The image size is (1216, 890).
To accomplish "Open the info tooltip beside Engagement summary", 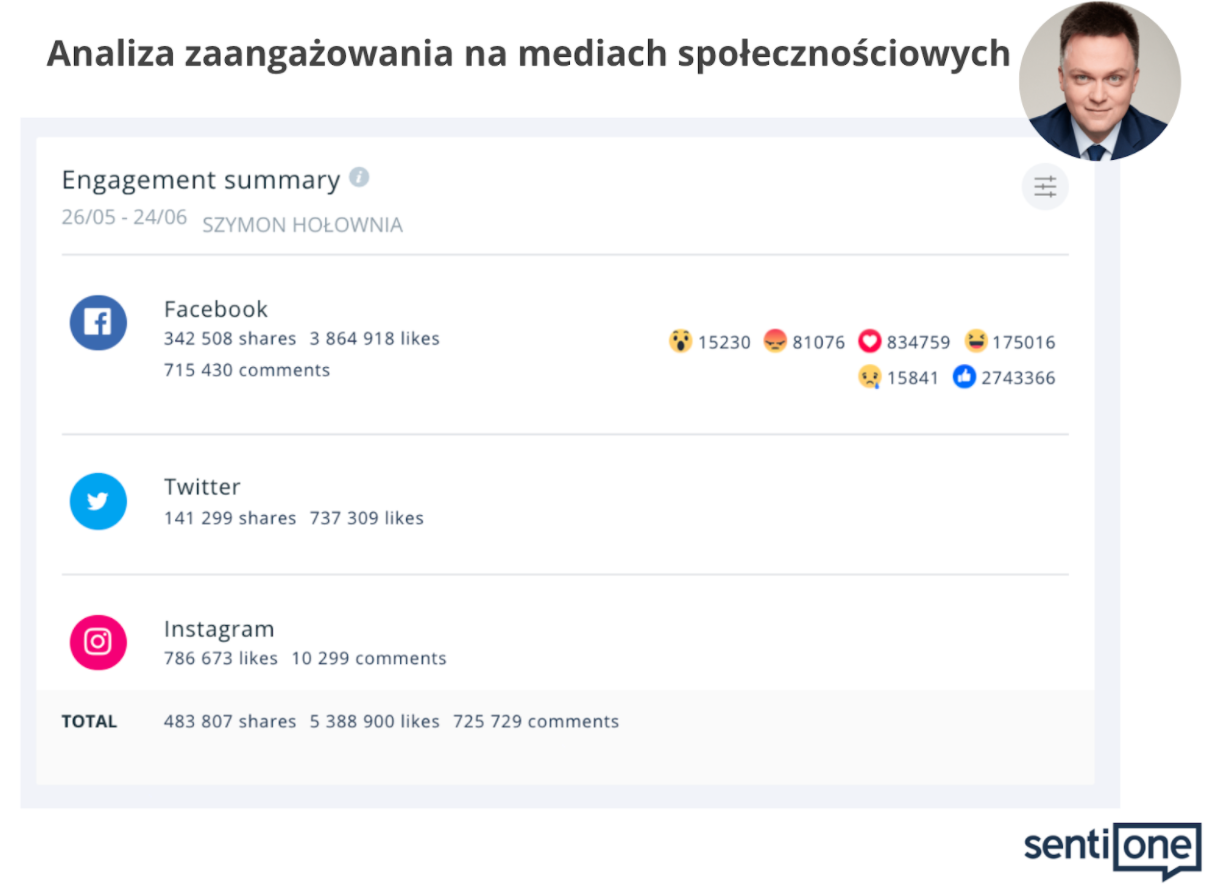I will point(359,175).
